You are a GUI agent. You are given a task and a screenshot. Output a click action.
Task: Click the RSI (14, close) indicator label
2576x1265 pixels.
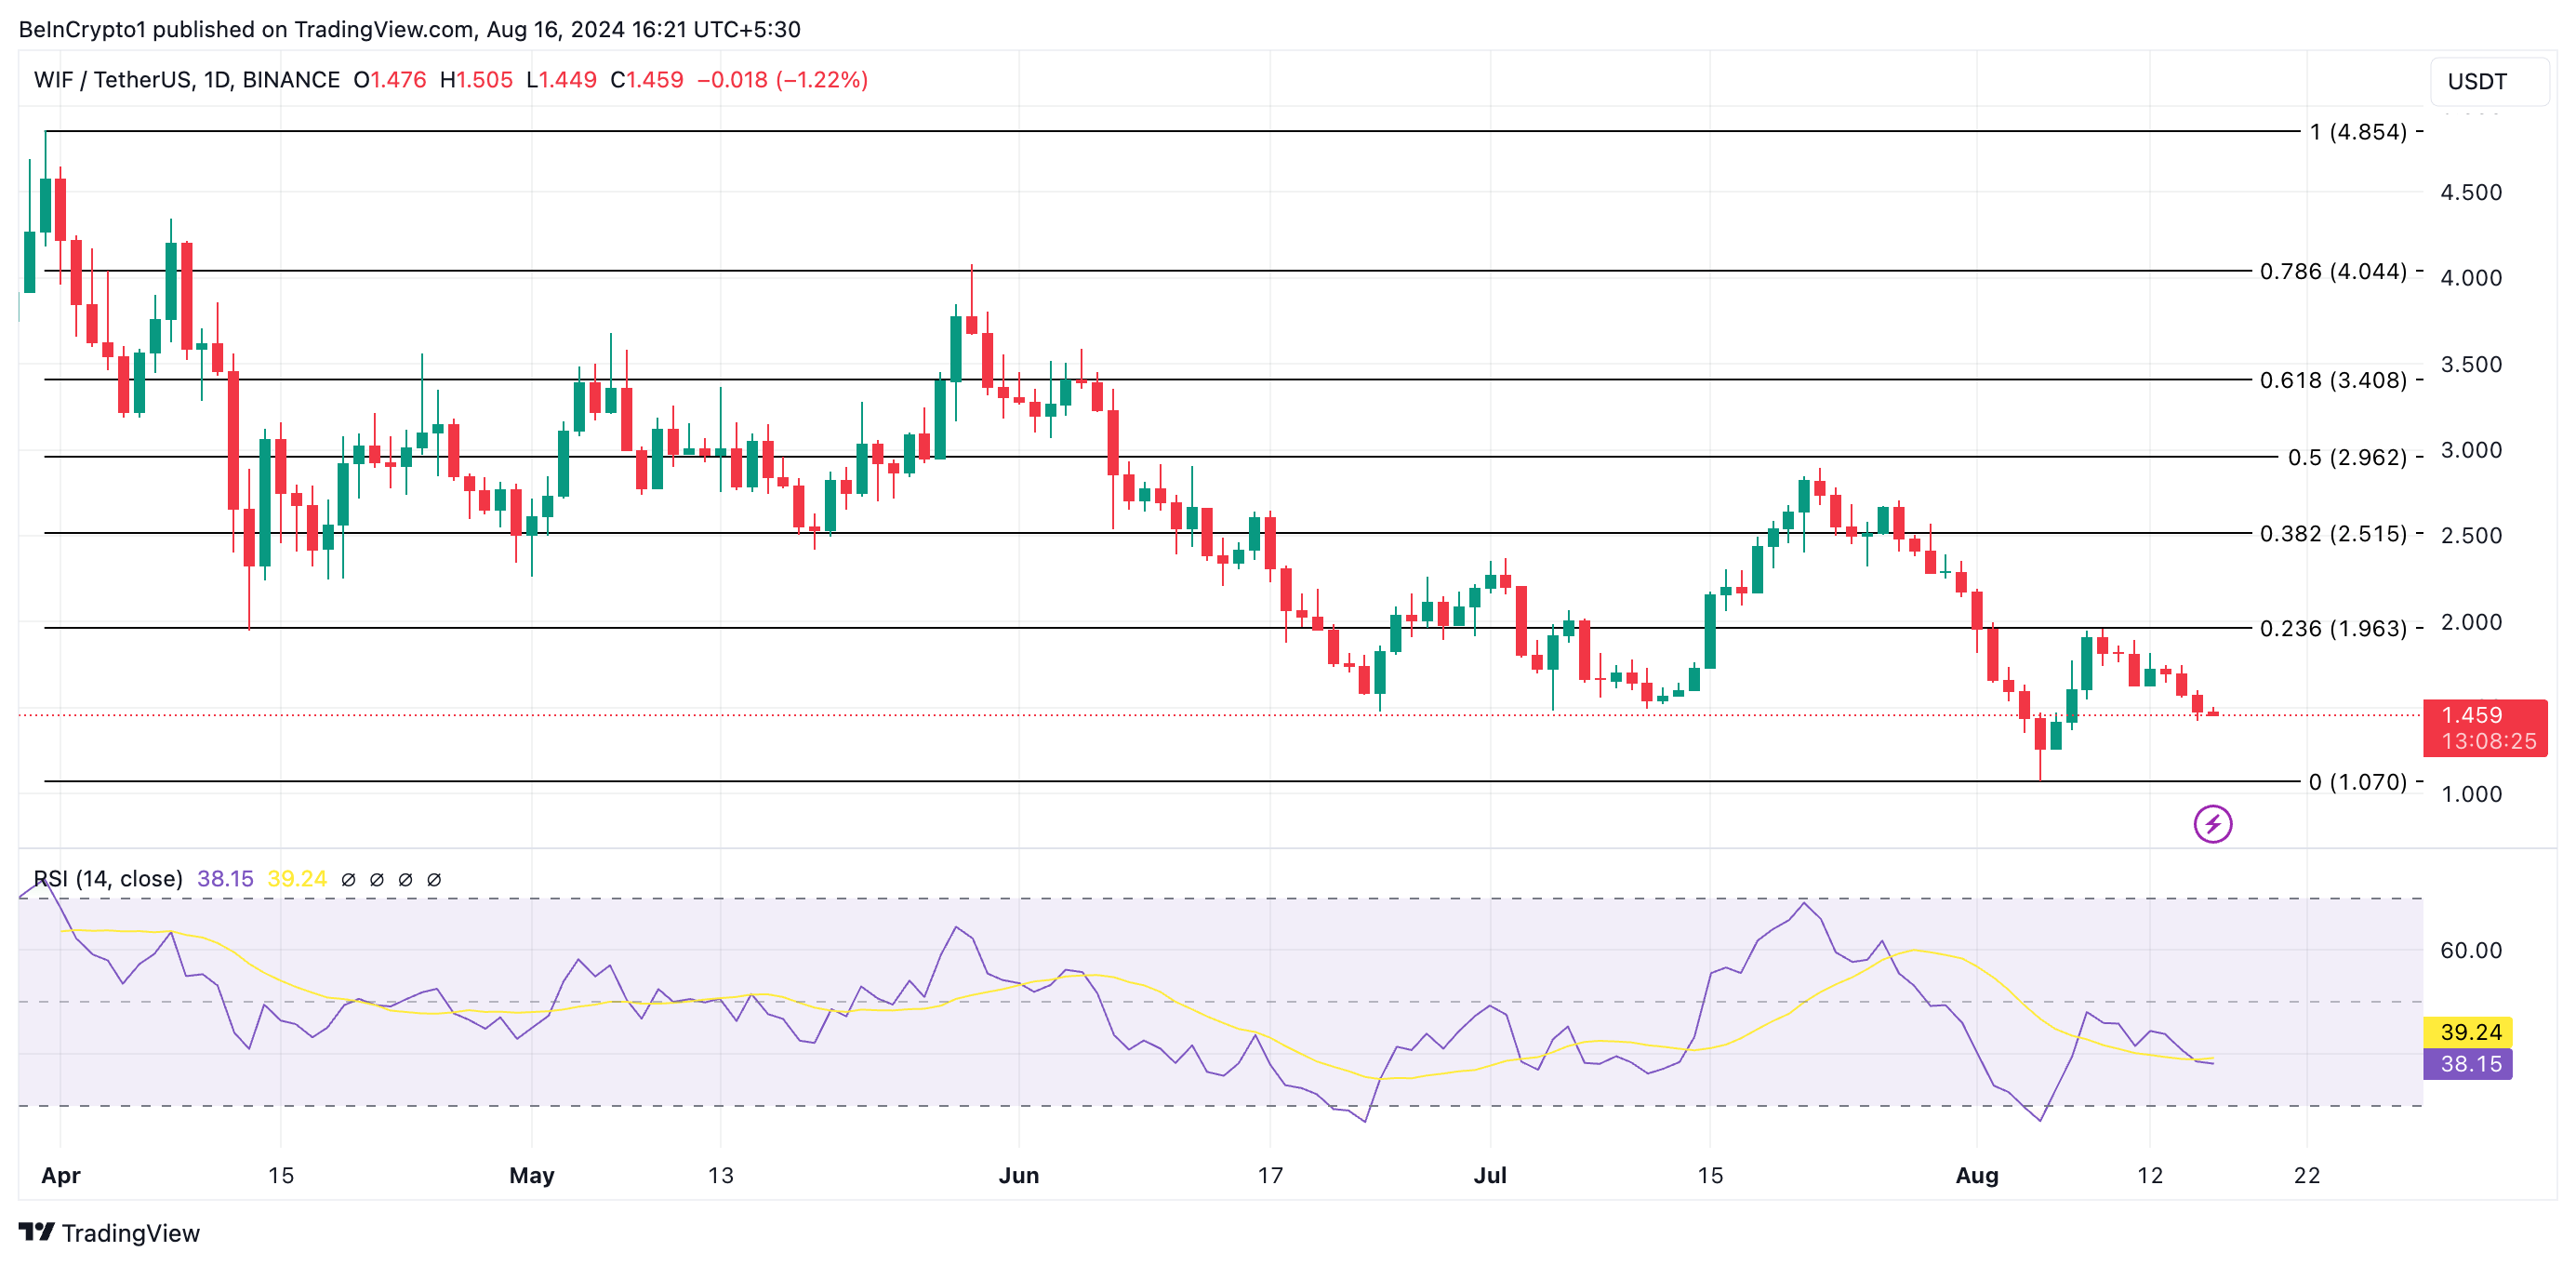click(x=108, y=879)
